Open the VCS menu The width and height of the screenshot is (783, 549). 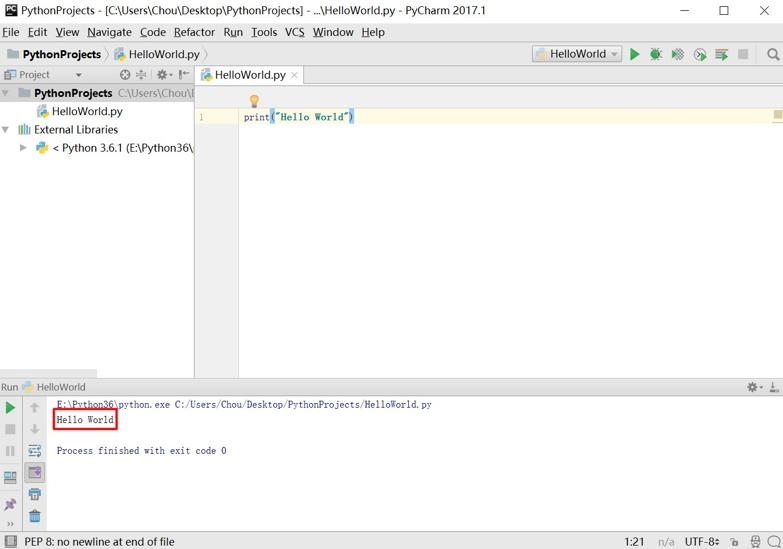coord(295,32)
